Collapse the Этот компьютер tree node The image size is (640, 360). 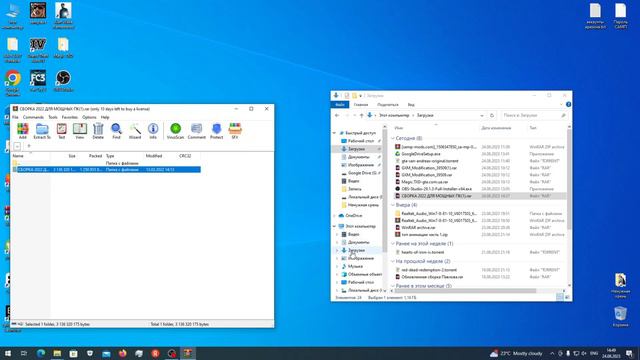click(x=334, y=226)
